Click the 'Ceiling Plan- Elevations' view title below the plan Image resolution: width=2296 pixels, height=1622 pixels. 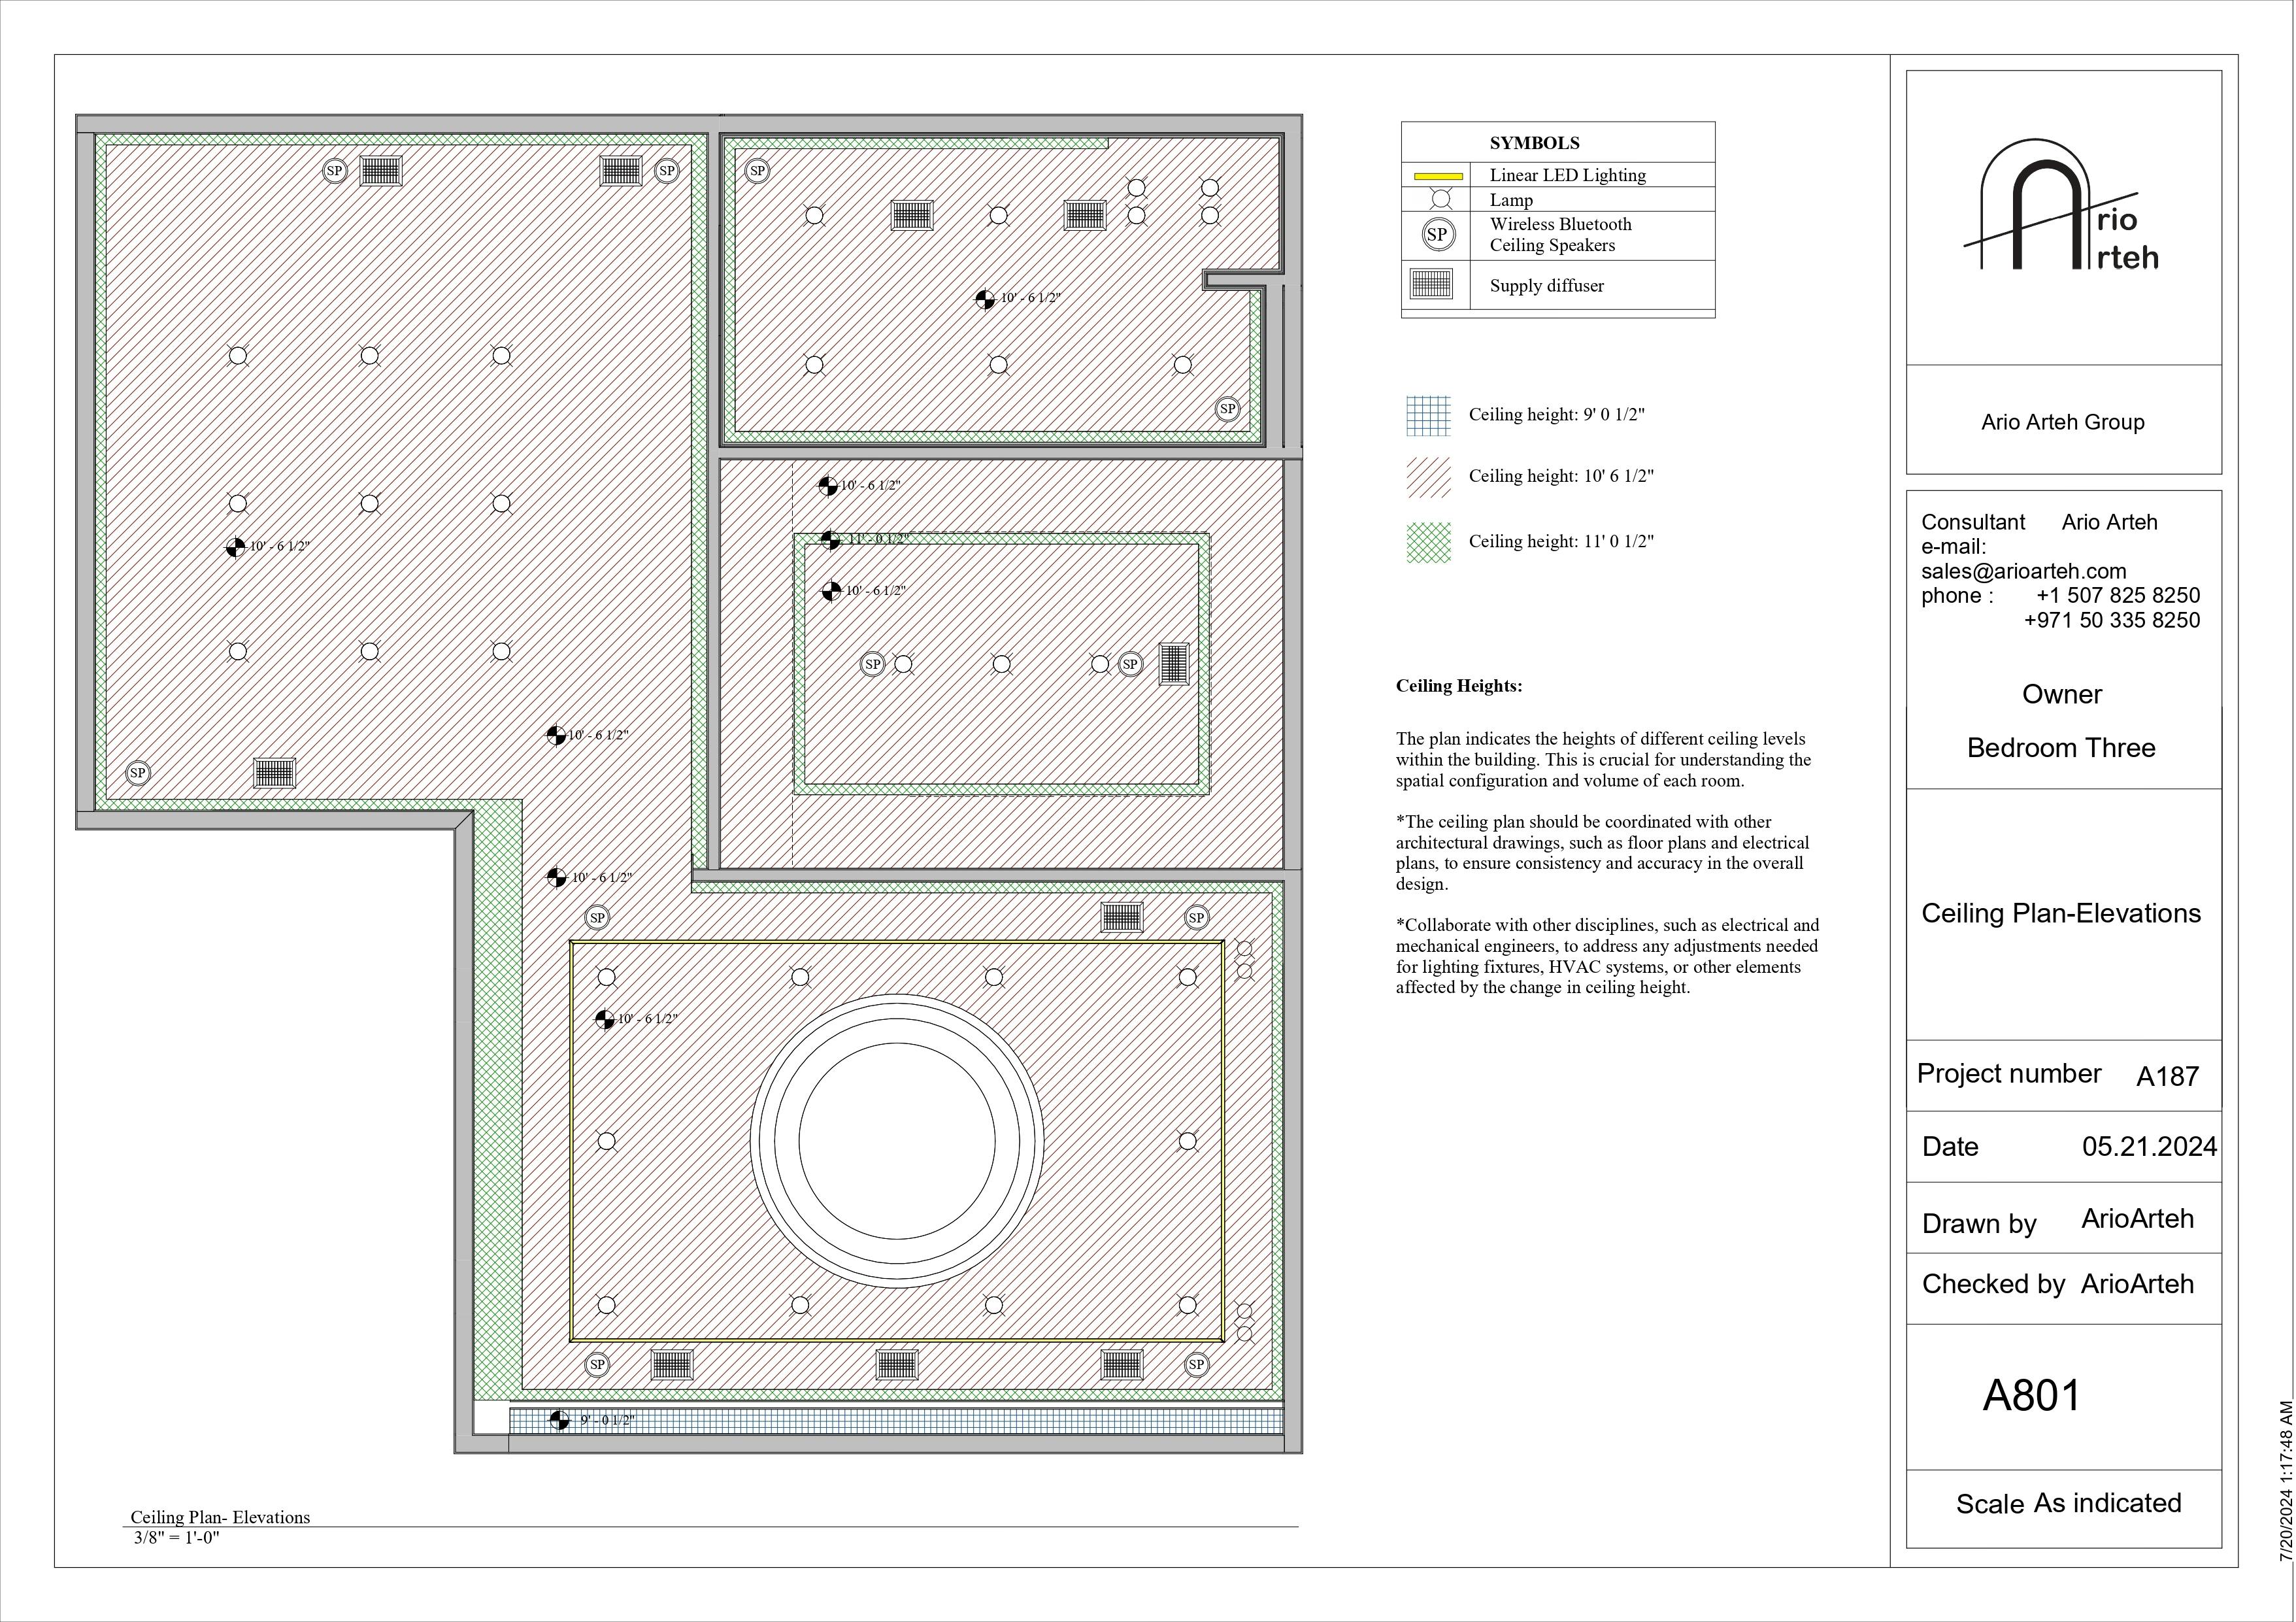click(x=220, y=1517)
